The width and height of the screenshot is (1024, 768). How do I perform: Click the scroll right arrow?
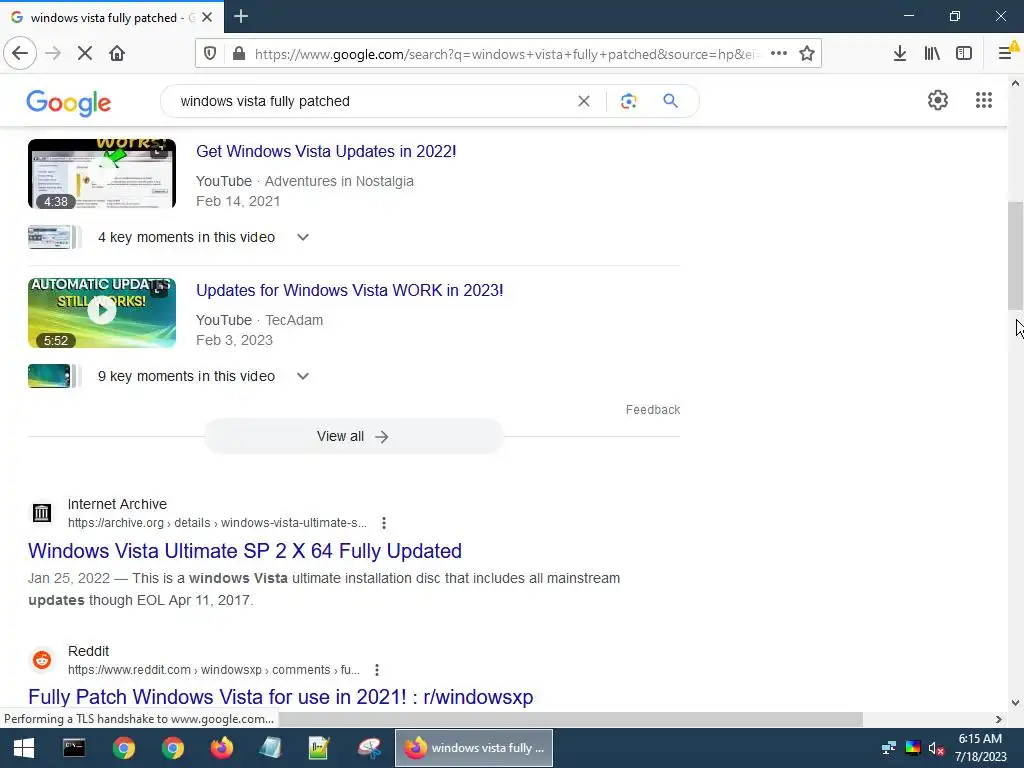tap(999, 719)
